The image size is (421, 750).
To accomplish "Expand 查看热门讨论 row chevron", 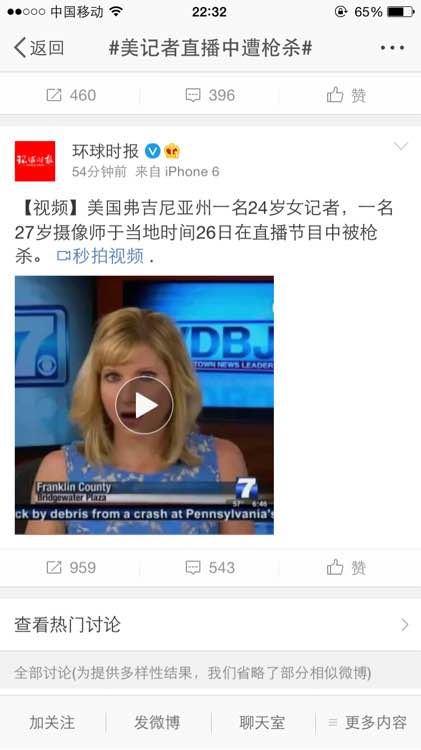I will [x=405, y=625].
